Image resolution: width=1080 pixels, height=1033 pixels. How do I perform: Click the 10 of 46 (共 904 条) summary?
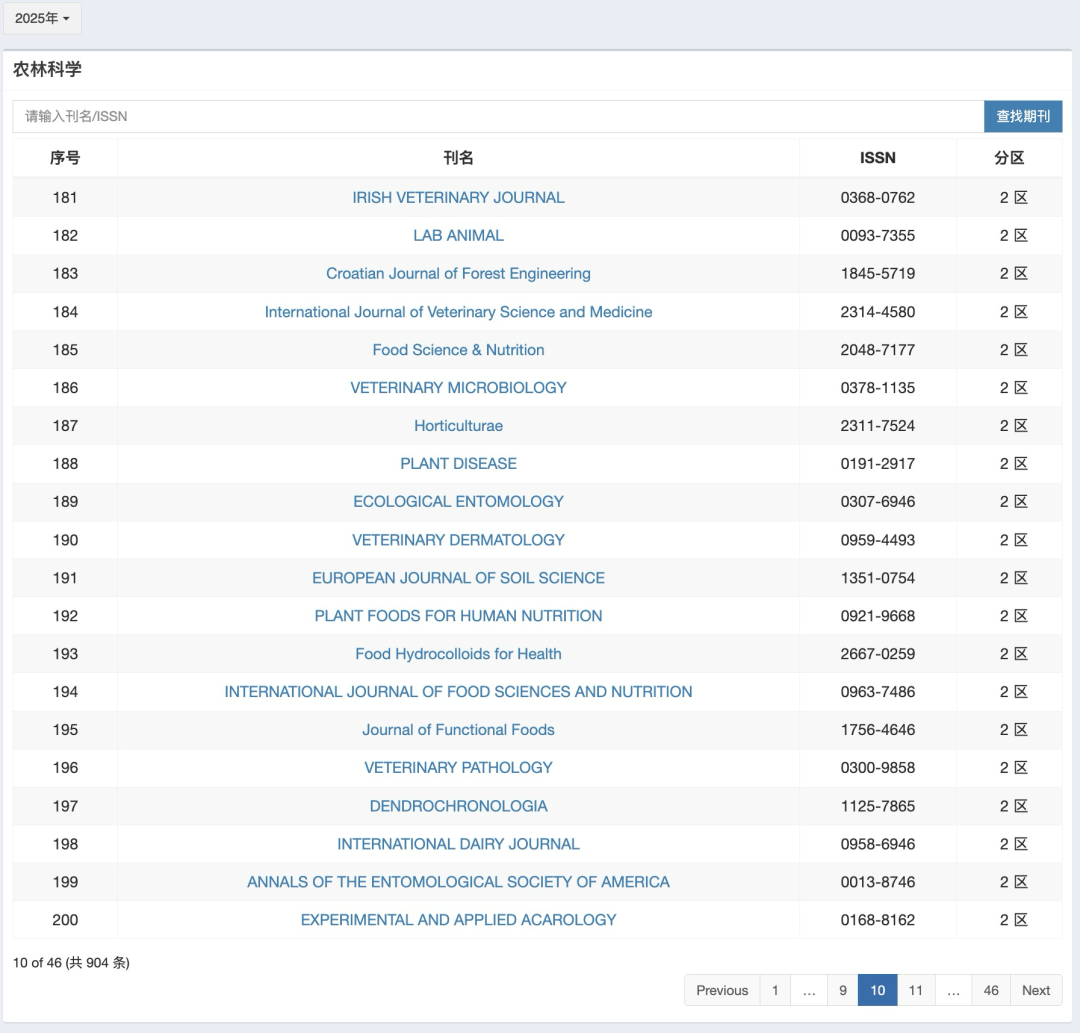point(71,962)
